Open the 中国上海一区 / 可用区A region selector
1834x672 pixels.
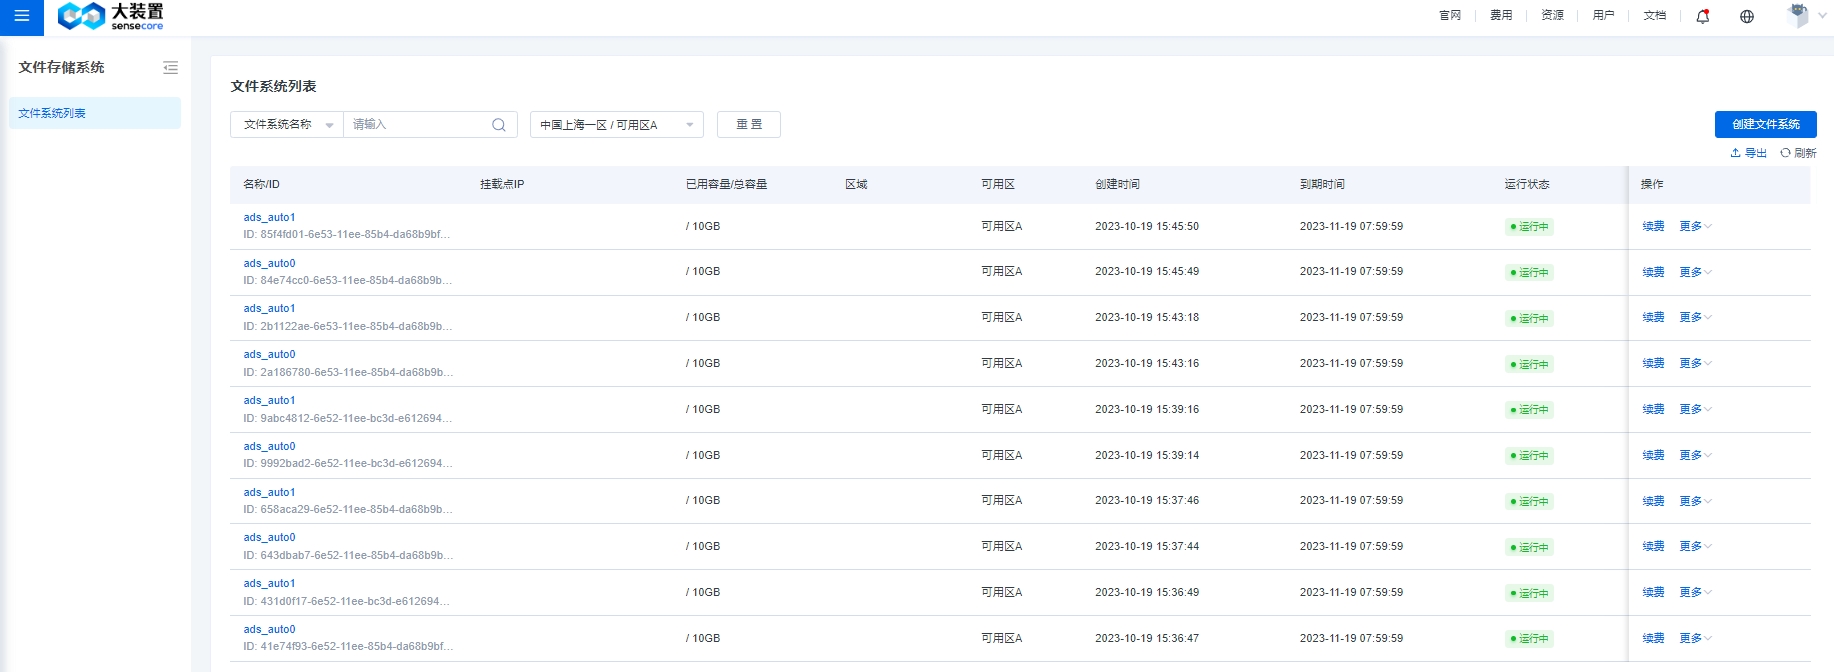click(x=616, y=125)
